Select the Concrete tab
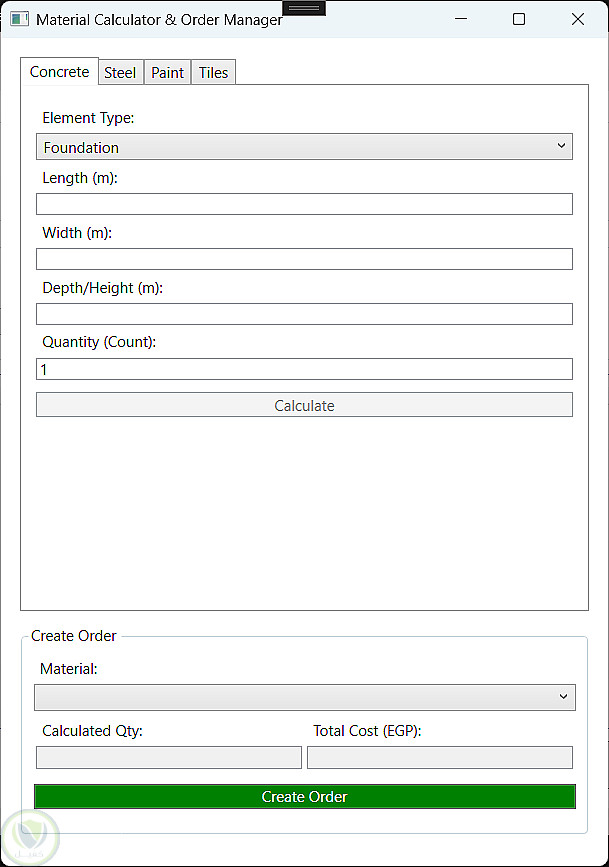The width and height of the screenshot is (609, 867). tap(59, 71)
